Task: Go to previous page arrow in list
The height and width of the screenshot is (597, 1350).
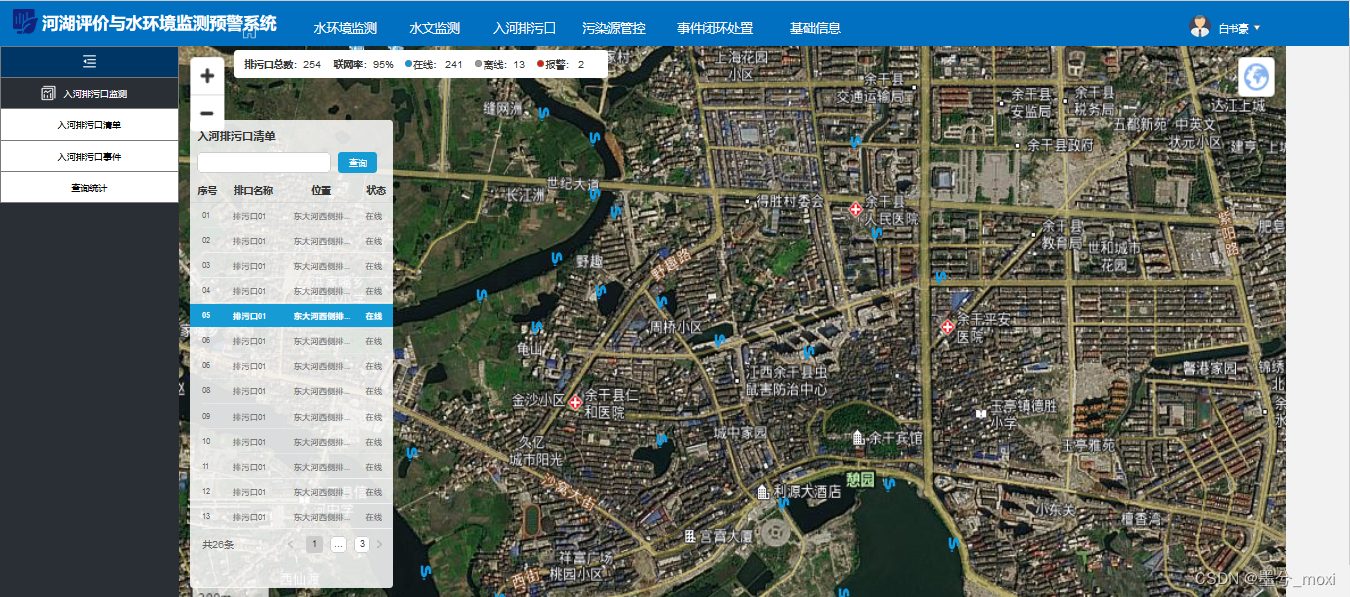Action: pyautogui.click(x=291, y=545)
